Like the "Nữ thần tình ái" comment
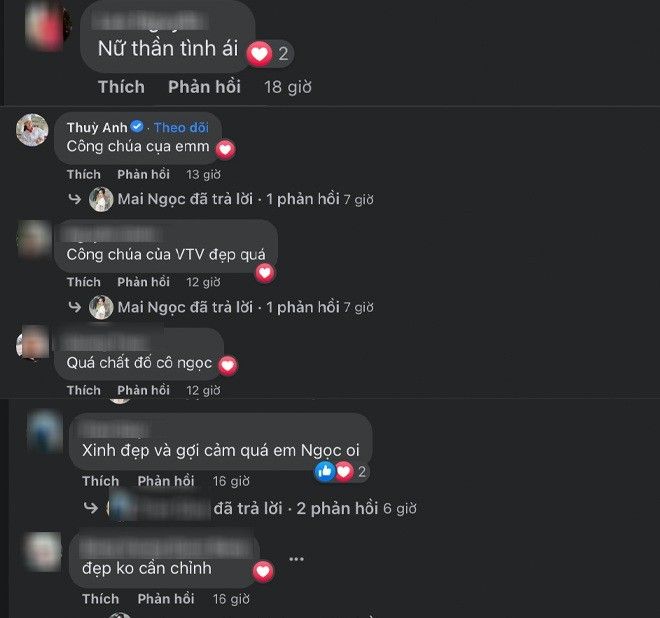Image resolution: width=660 pixels, height=618 pixels. 121,87
